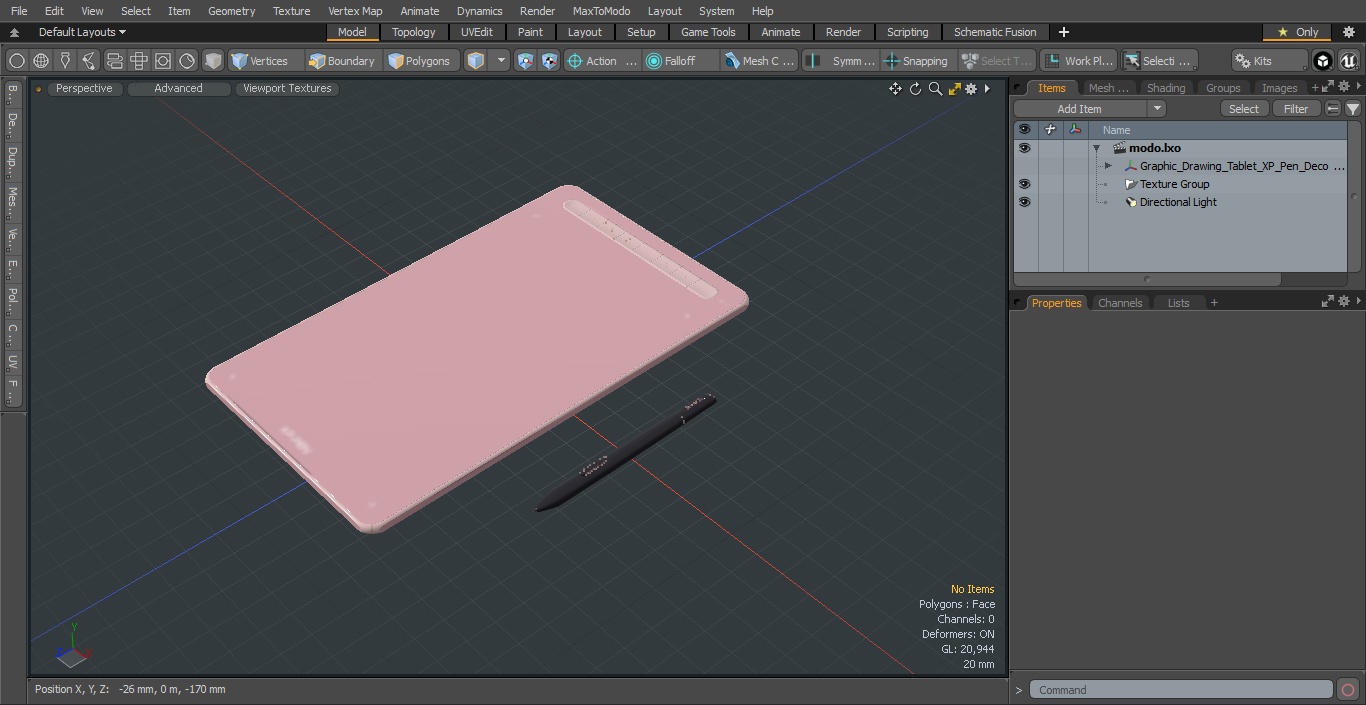Screen dimensions: 1366x705
Task: Select the Texture Group item
Action: coord(1174,184)
